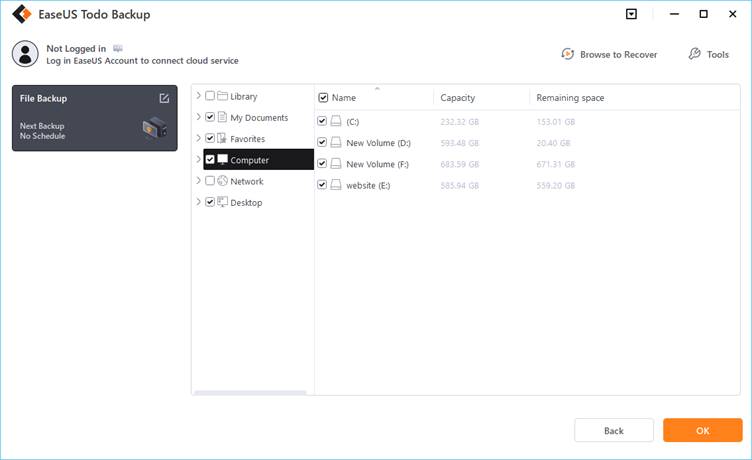Click the 671.31 GB remaining space value

point(555,164)
